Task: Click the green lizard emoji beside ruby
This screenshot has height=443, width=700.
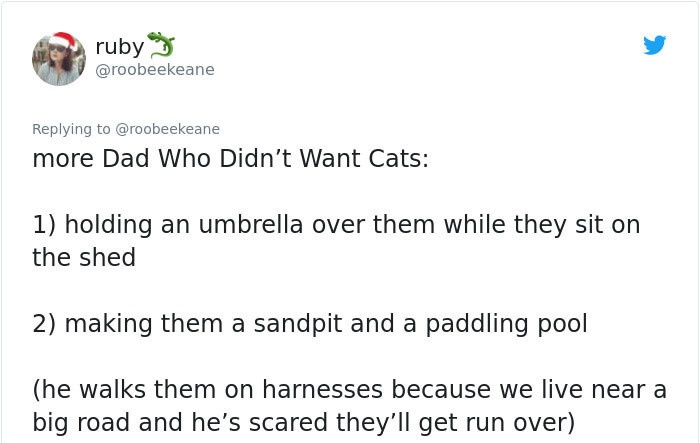Action: coord(161,45)
